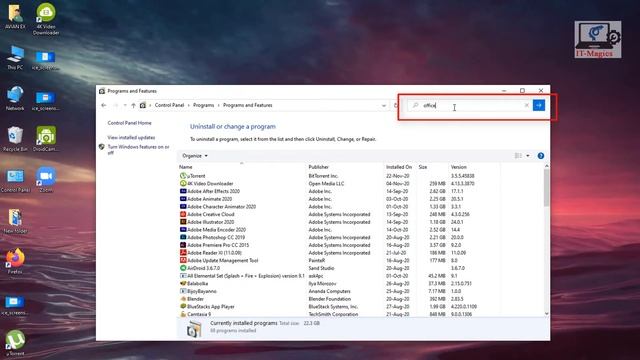Launch Zoom desktop shortcut

coord(46,180)
